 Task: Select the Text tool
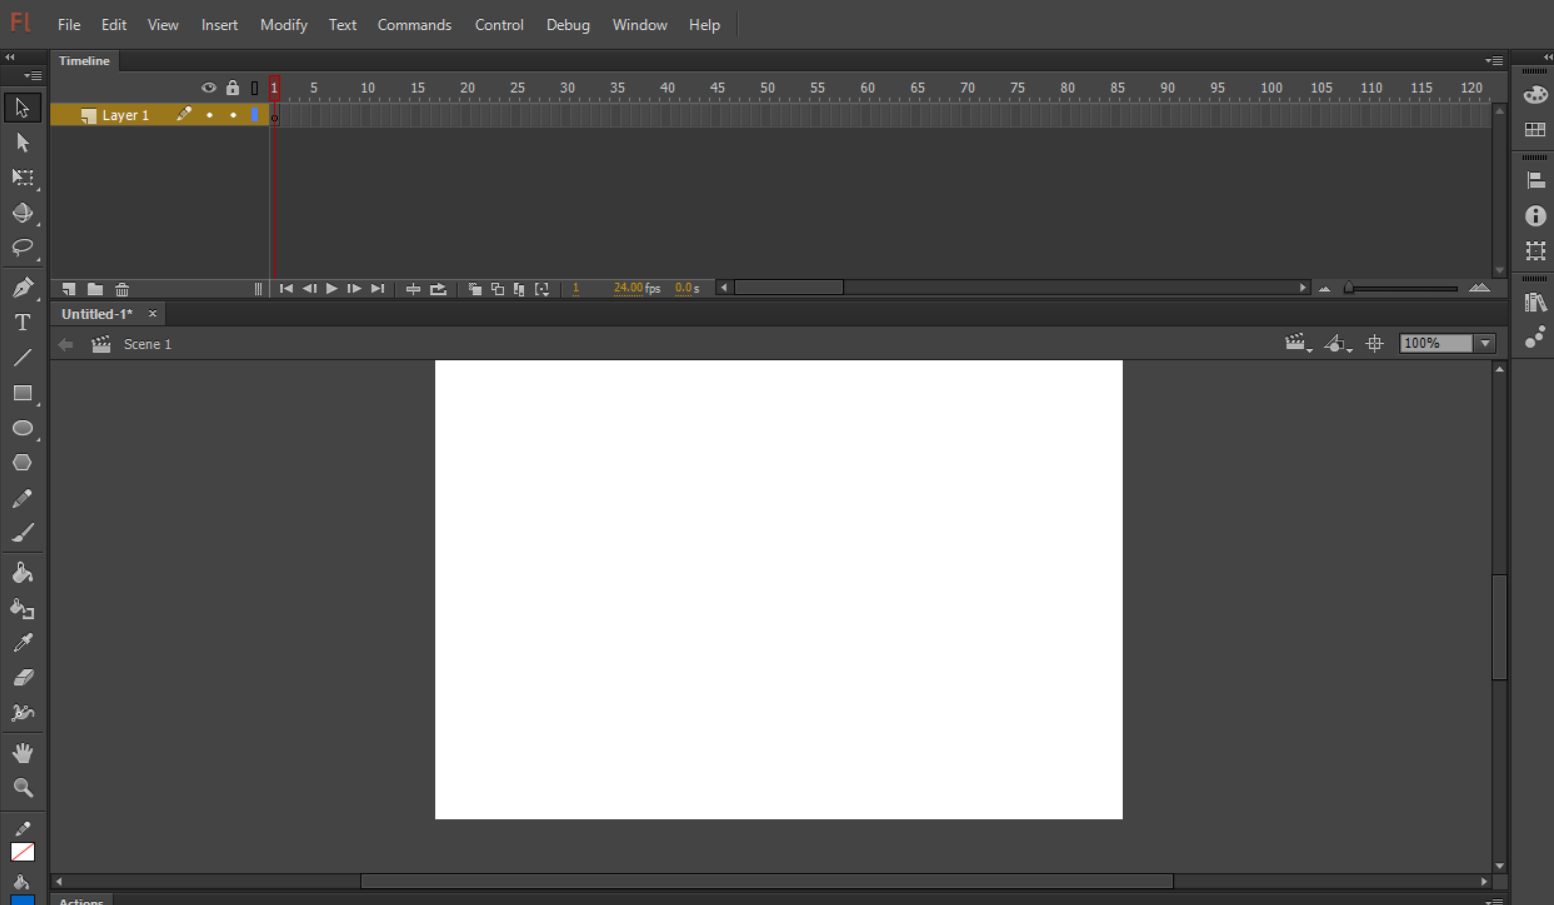coord(22,323)
